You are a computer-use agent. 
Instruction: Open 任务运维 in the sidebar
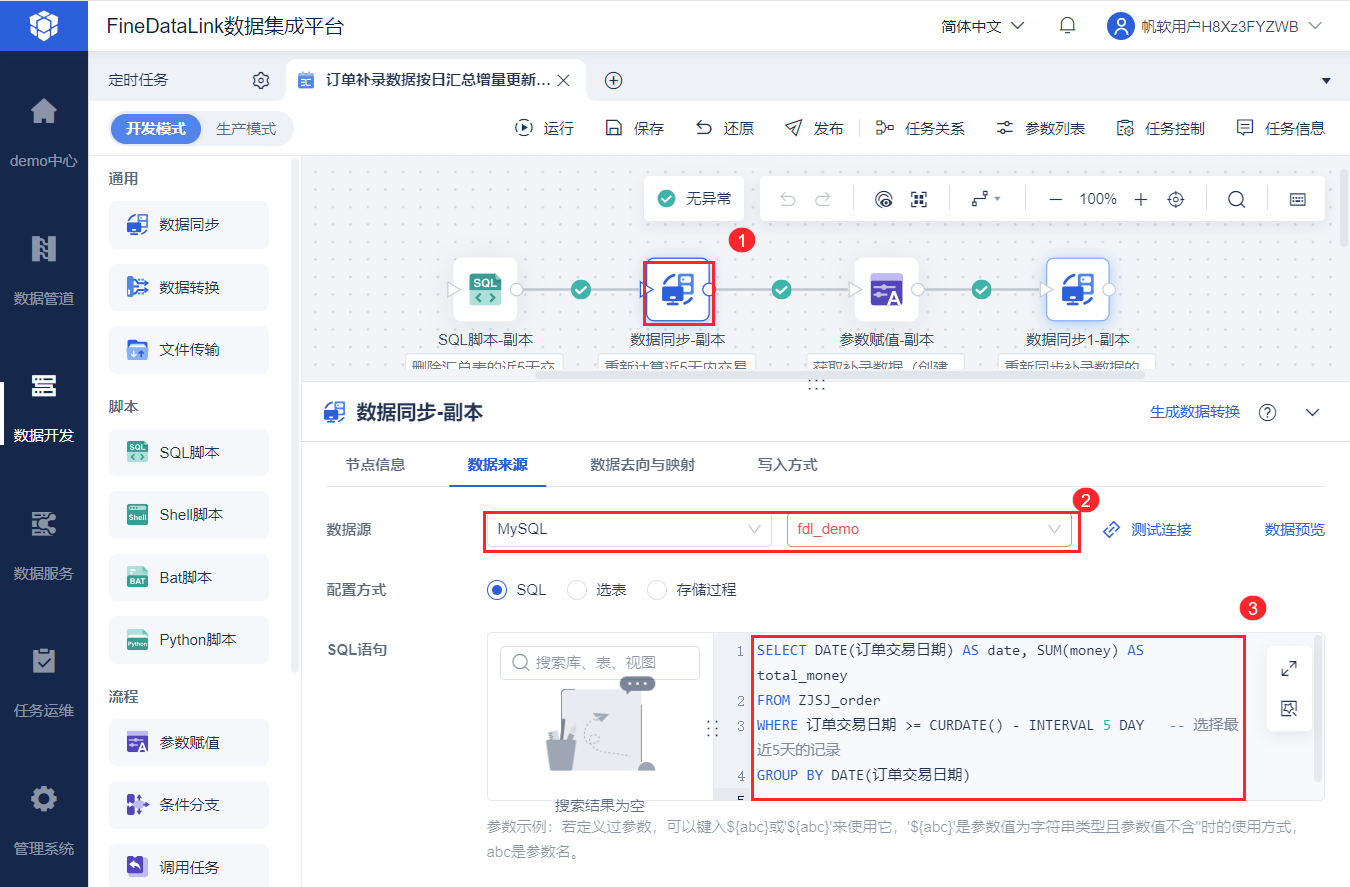(x=44, y=684)
